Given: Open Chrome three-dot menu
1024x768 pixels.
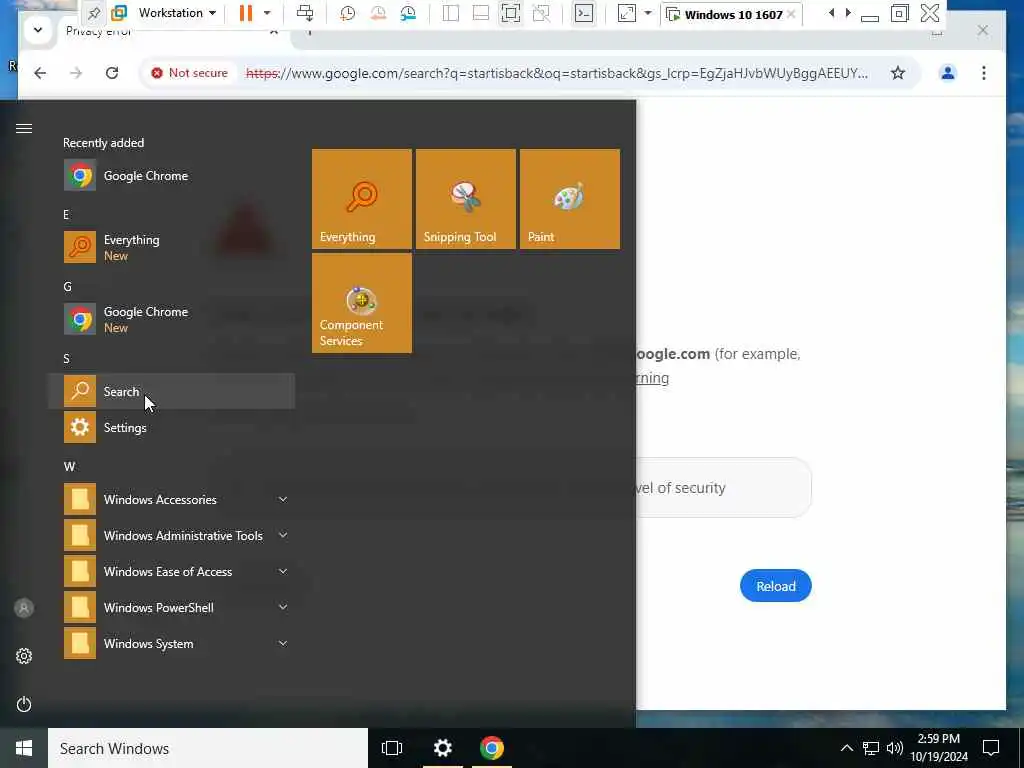Looking at the screenshot, I should (984, 73).
